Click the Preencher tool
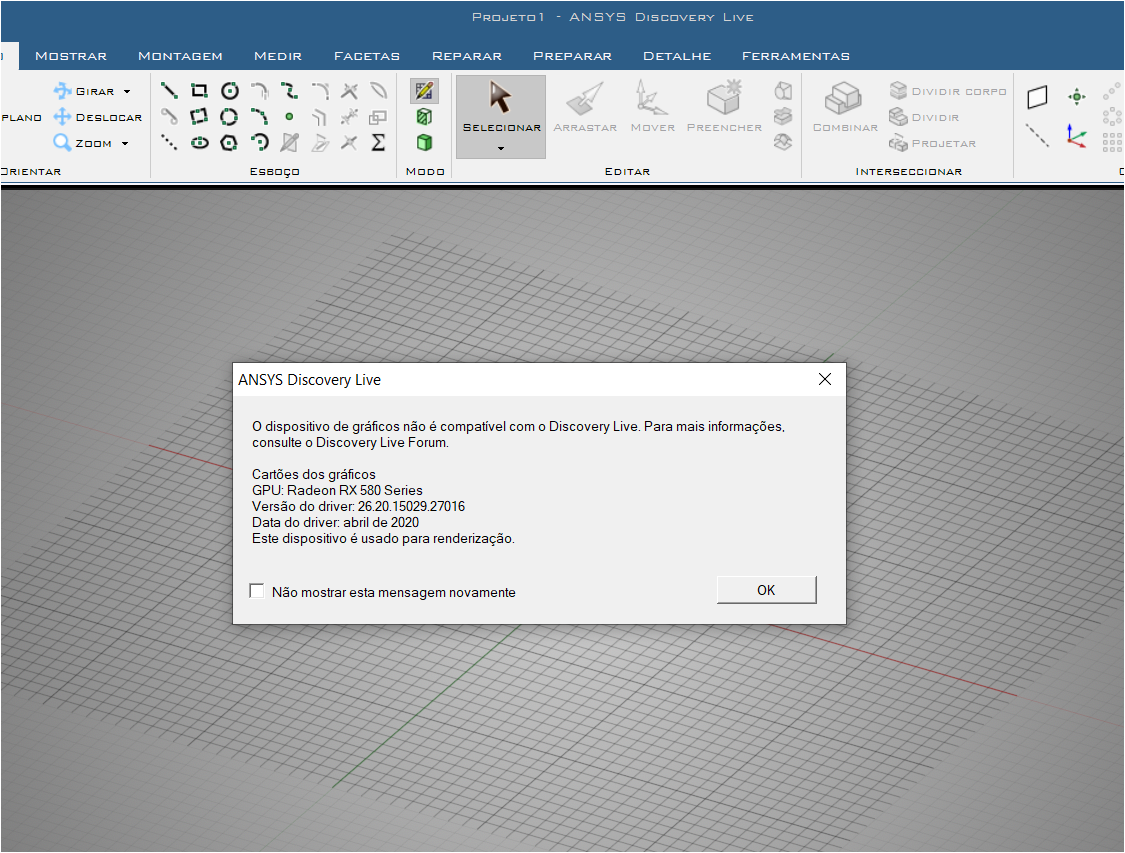This screenshot has width=1125, height=853. click(724, 108)
